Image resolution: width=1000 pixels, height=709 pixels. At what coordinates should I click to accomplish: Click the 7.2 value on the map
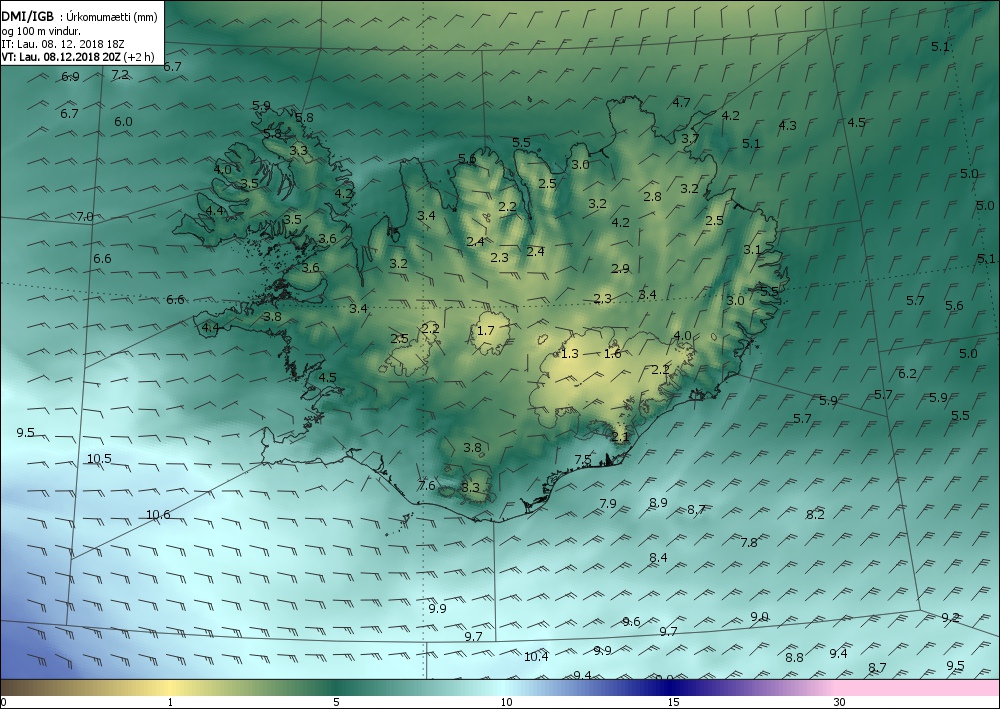tap(120, 75)
